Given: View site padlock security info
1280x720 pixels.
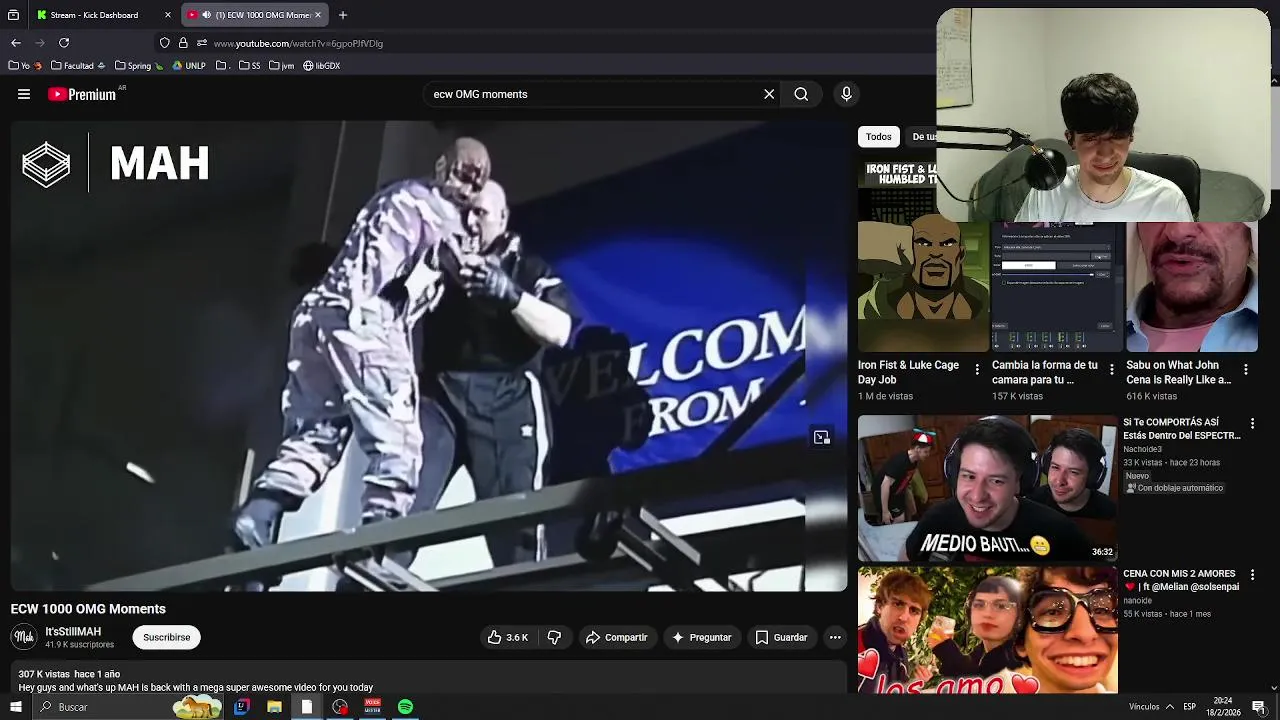Looking at the screenshot, I should pyautogui.click(x=183, y=43).
